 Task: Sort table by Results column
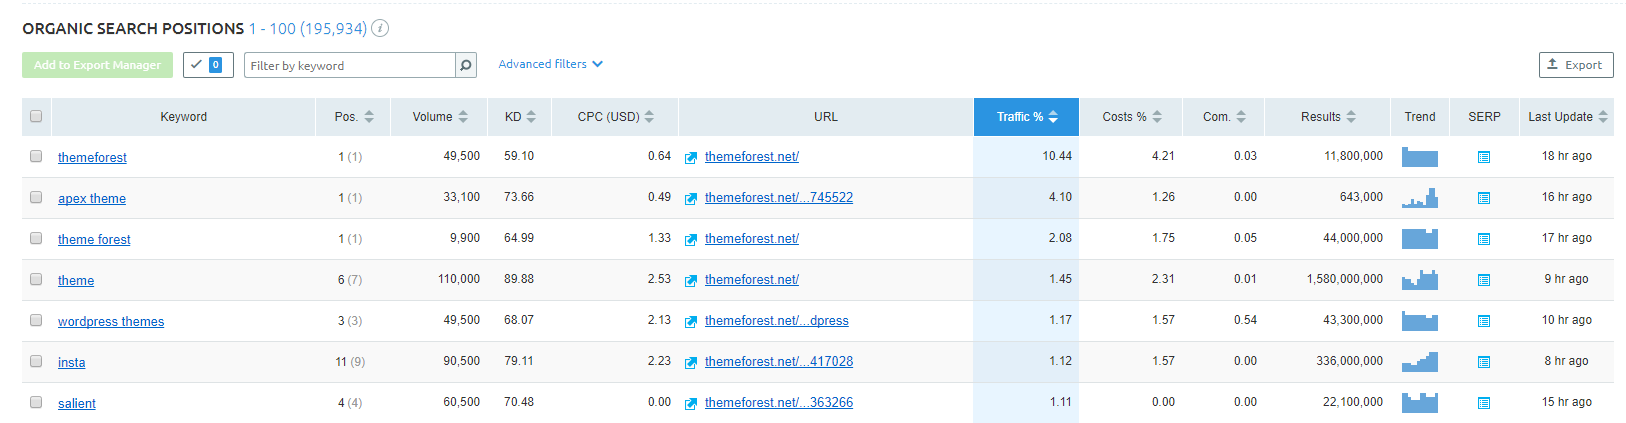(x=1327, y=117)
